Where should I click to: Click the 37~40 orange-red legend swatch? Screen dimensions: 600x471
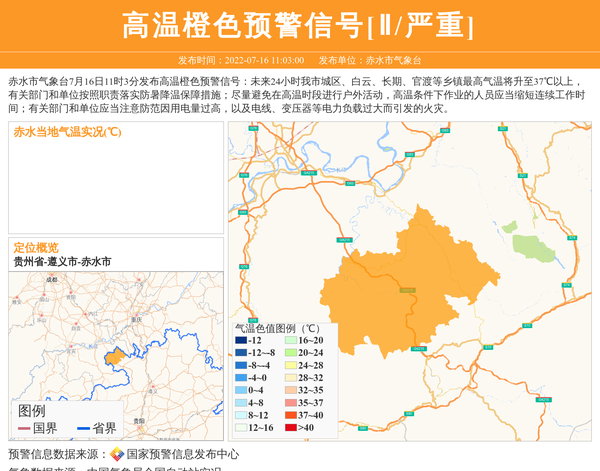(x=293, y=415)
